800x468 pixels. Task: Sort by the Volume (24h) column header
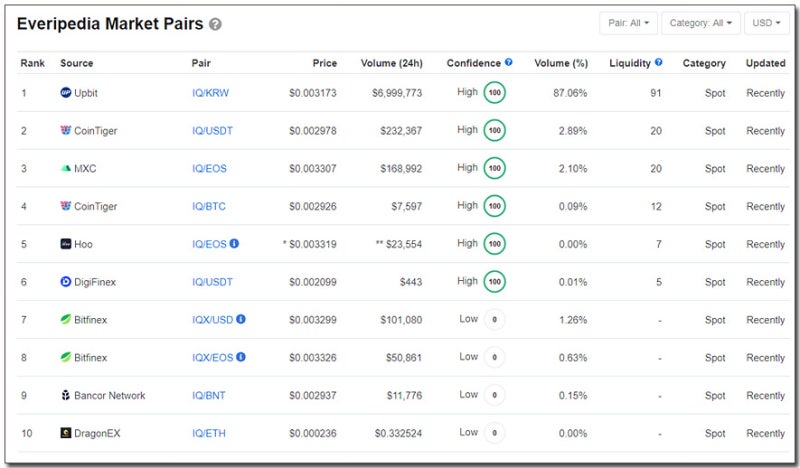pyautogui.click(x=391, y=63)
